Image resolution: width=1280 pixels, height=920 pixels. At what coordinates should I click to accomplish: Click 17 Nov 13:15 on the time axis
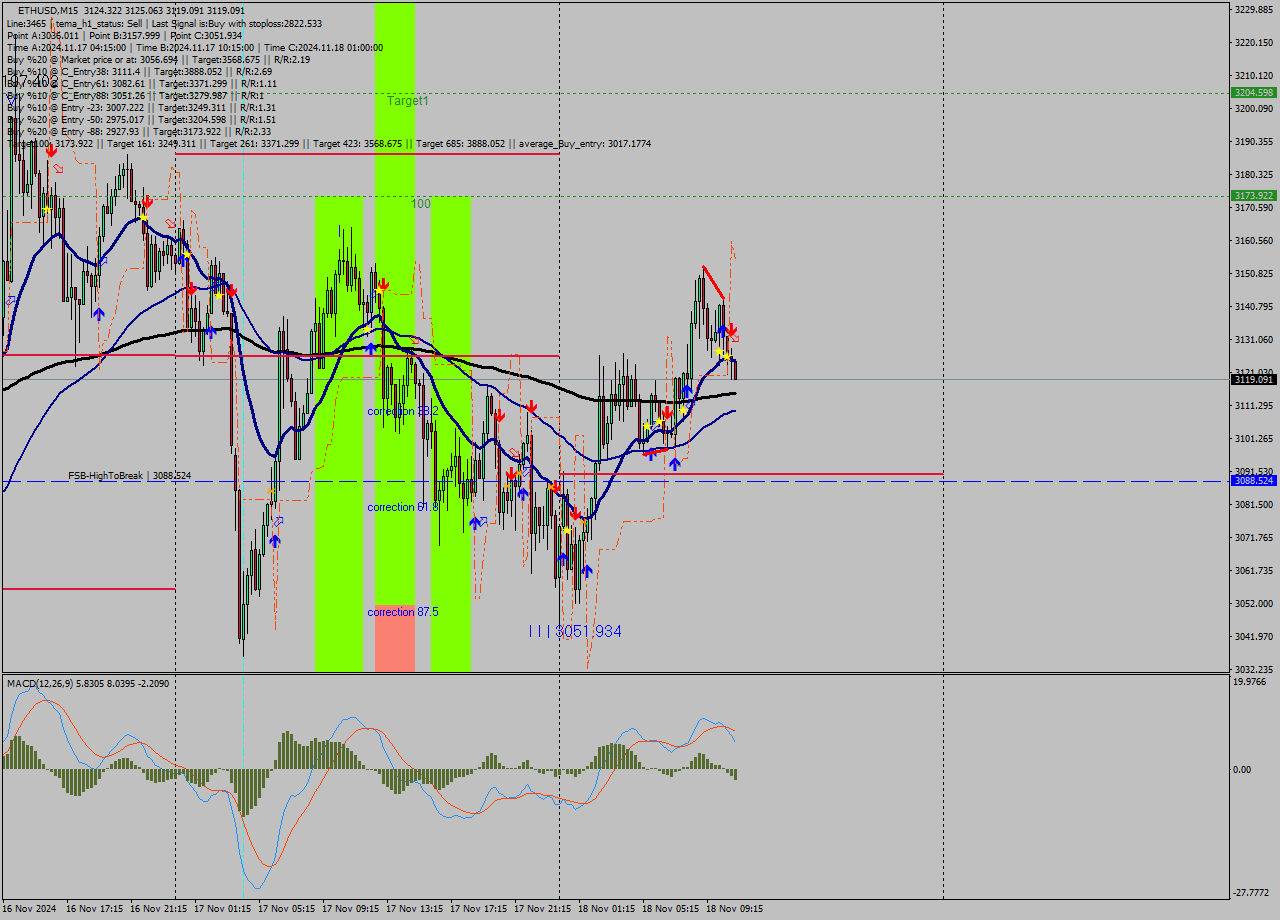[x=415, y=909]
